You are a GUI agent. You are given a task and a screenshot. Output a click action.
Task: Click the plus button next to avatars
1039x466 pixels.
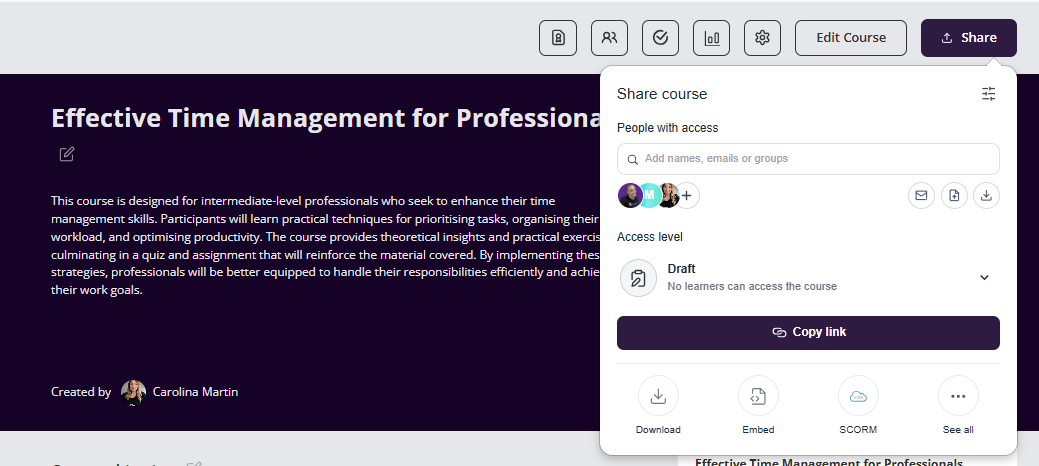687,196
